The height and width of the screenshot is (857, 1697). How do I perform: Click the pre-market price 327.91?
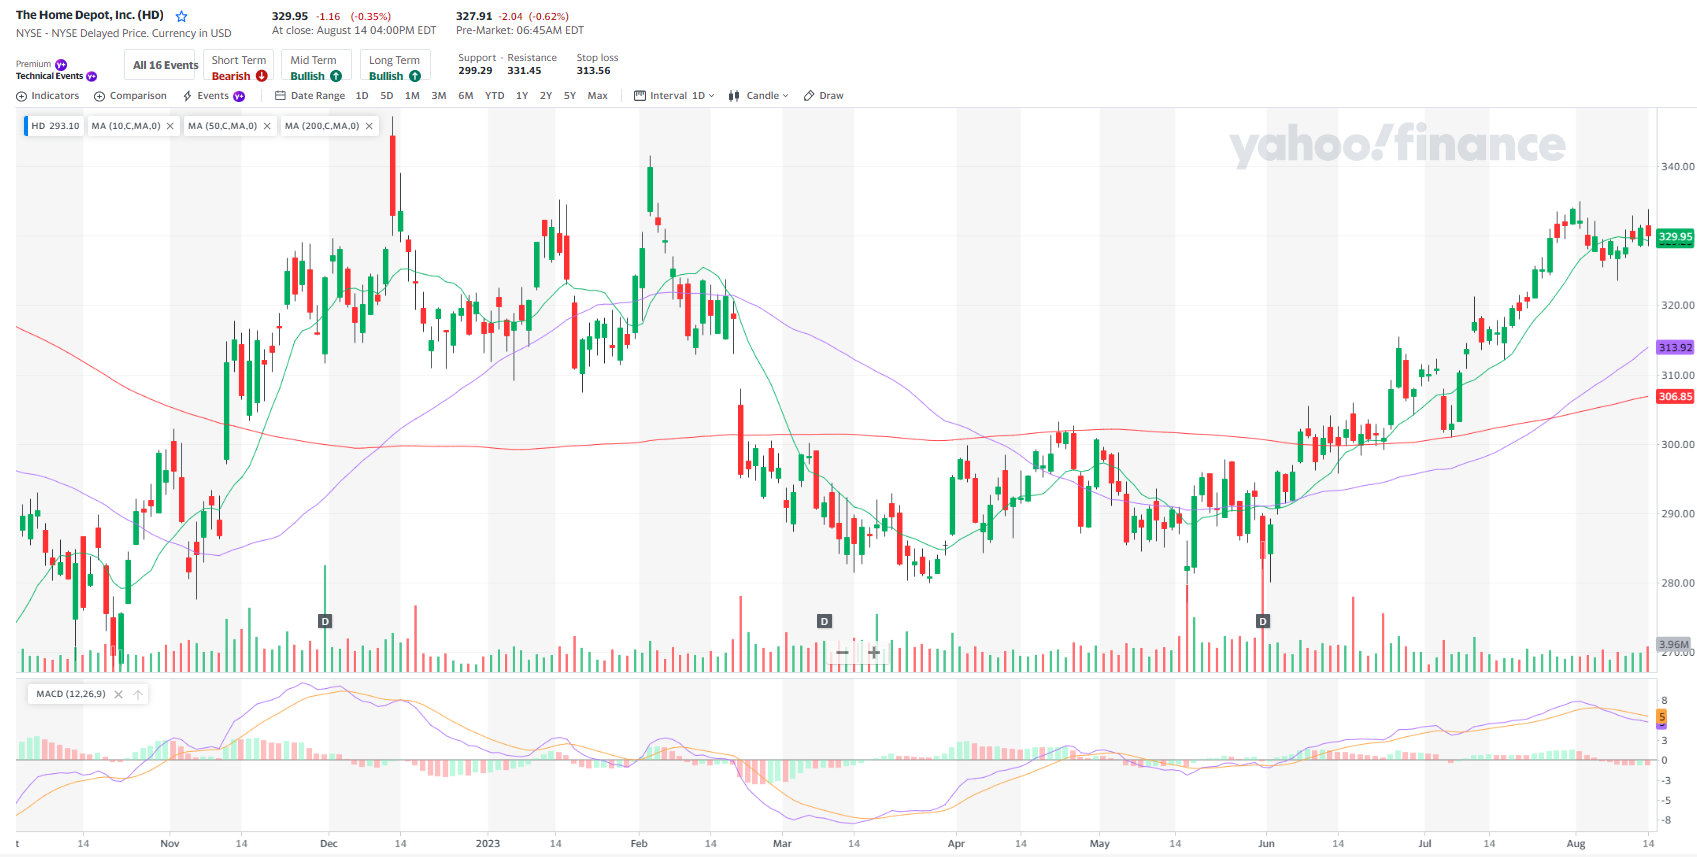click(x=474, y=16)
